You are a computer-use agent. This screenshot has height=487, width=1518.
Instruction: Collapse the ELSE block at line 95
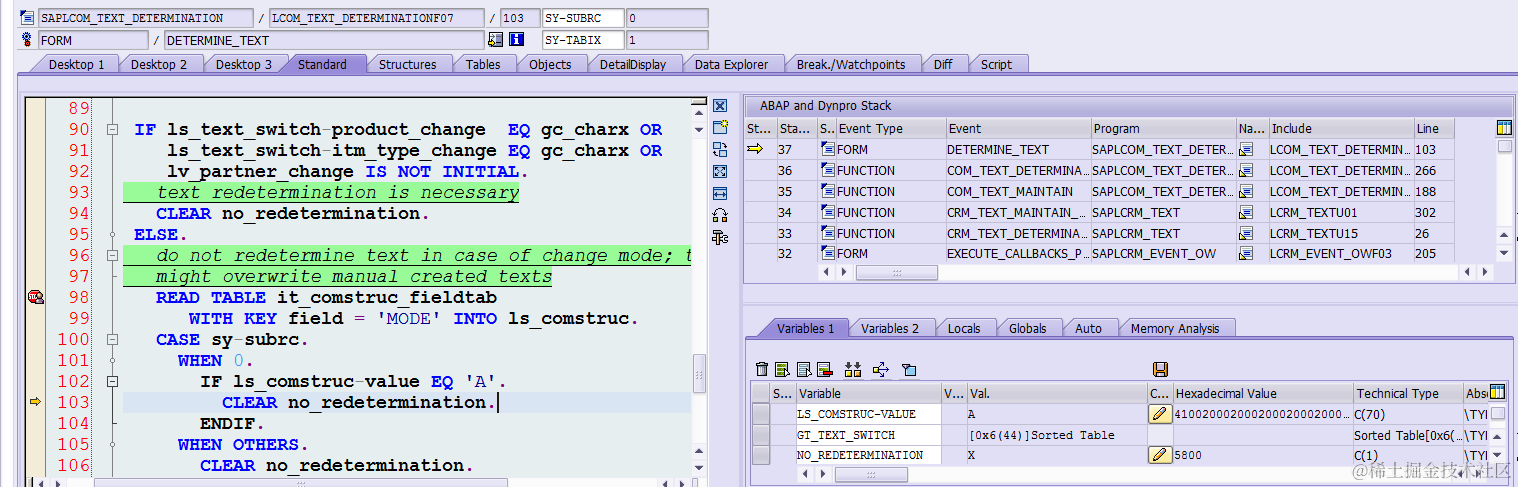(112, 235)
